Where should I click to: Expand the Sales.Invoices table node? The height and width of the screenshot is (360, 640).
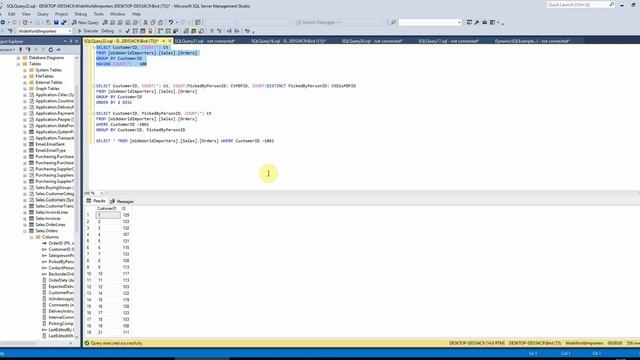pos(25,219)
